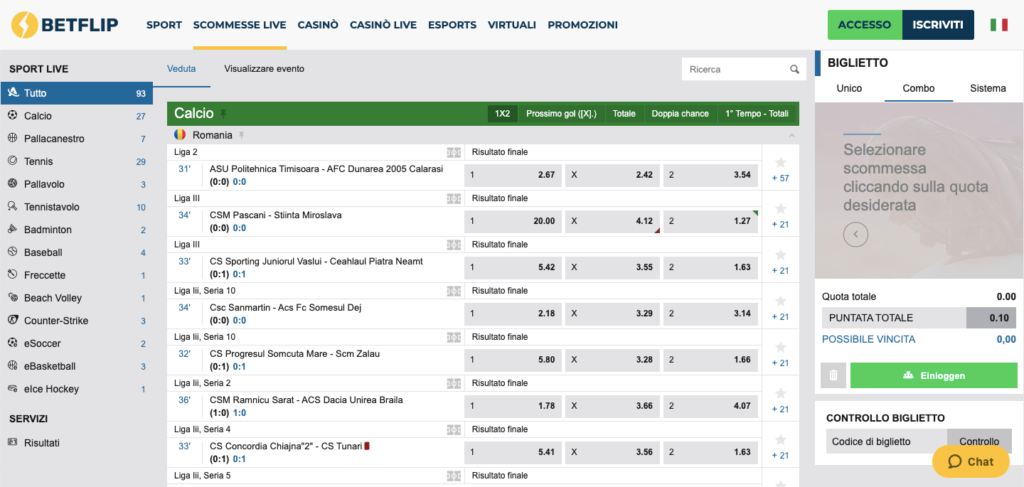Image resolution: width=1024 pixels, height=487 pixels.
Task: Bet on draw odds 4.12 for CSM Pascani
Action: coord(612,221)
